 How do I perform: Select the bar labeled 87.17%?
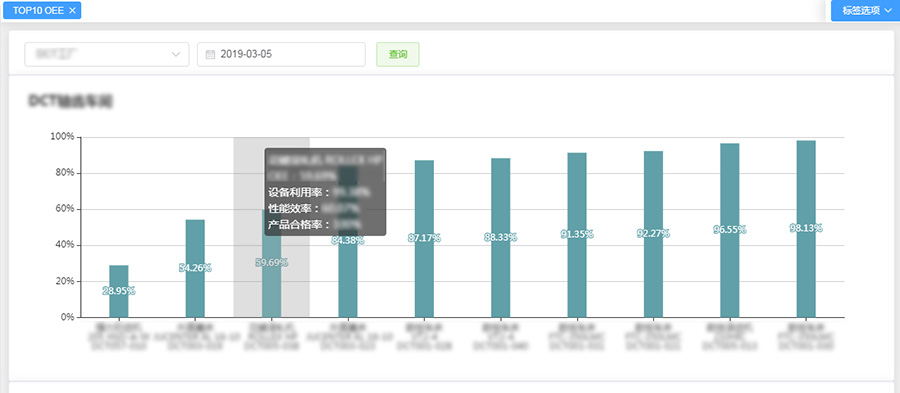[x=424, y=239]
